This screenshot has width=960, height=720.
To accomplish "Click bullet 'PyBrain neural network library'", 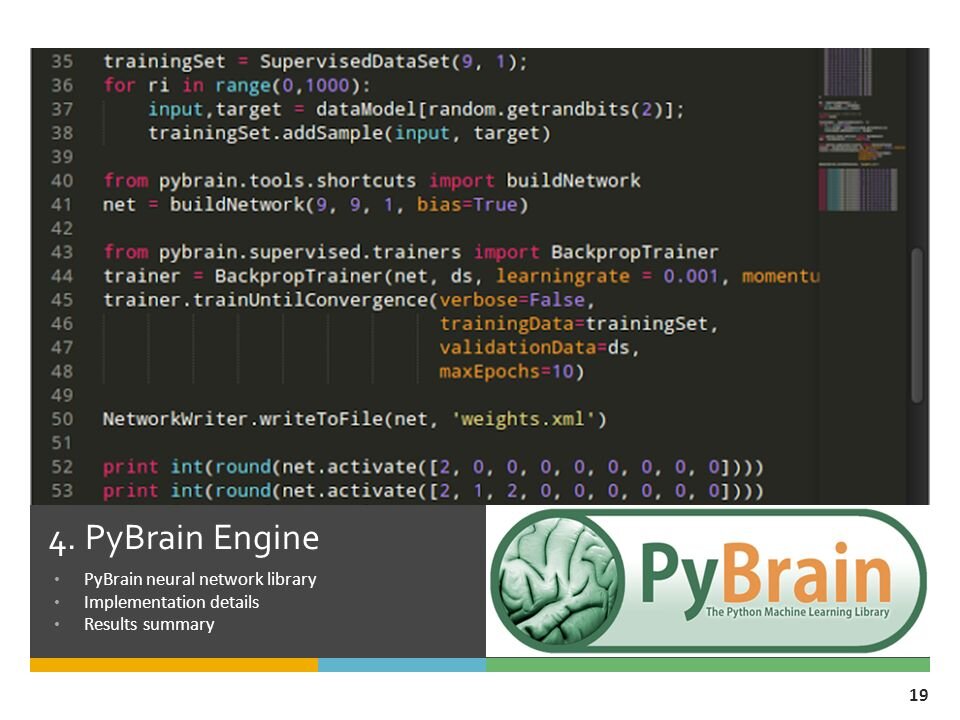I will (x=200, y=579).
